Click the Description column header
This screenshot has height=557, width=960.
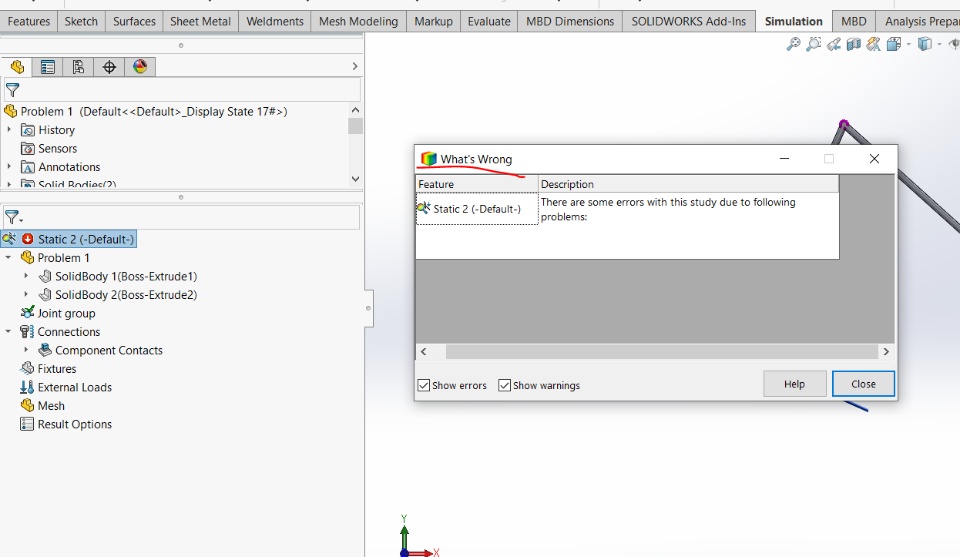pos(689,184)
